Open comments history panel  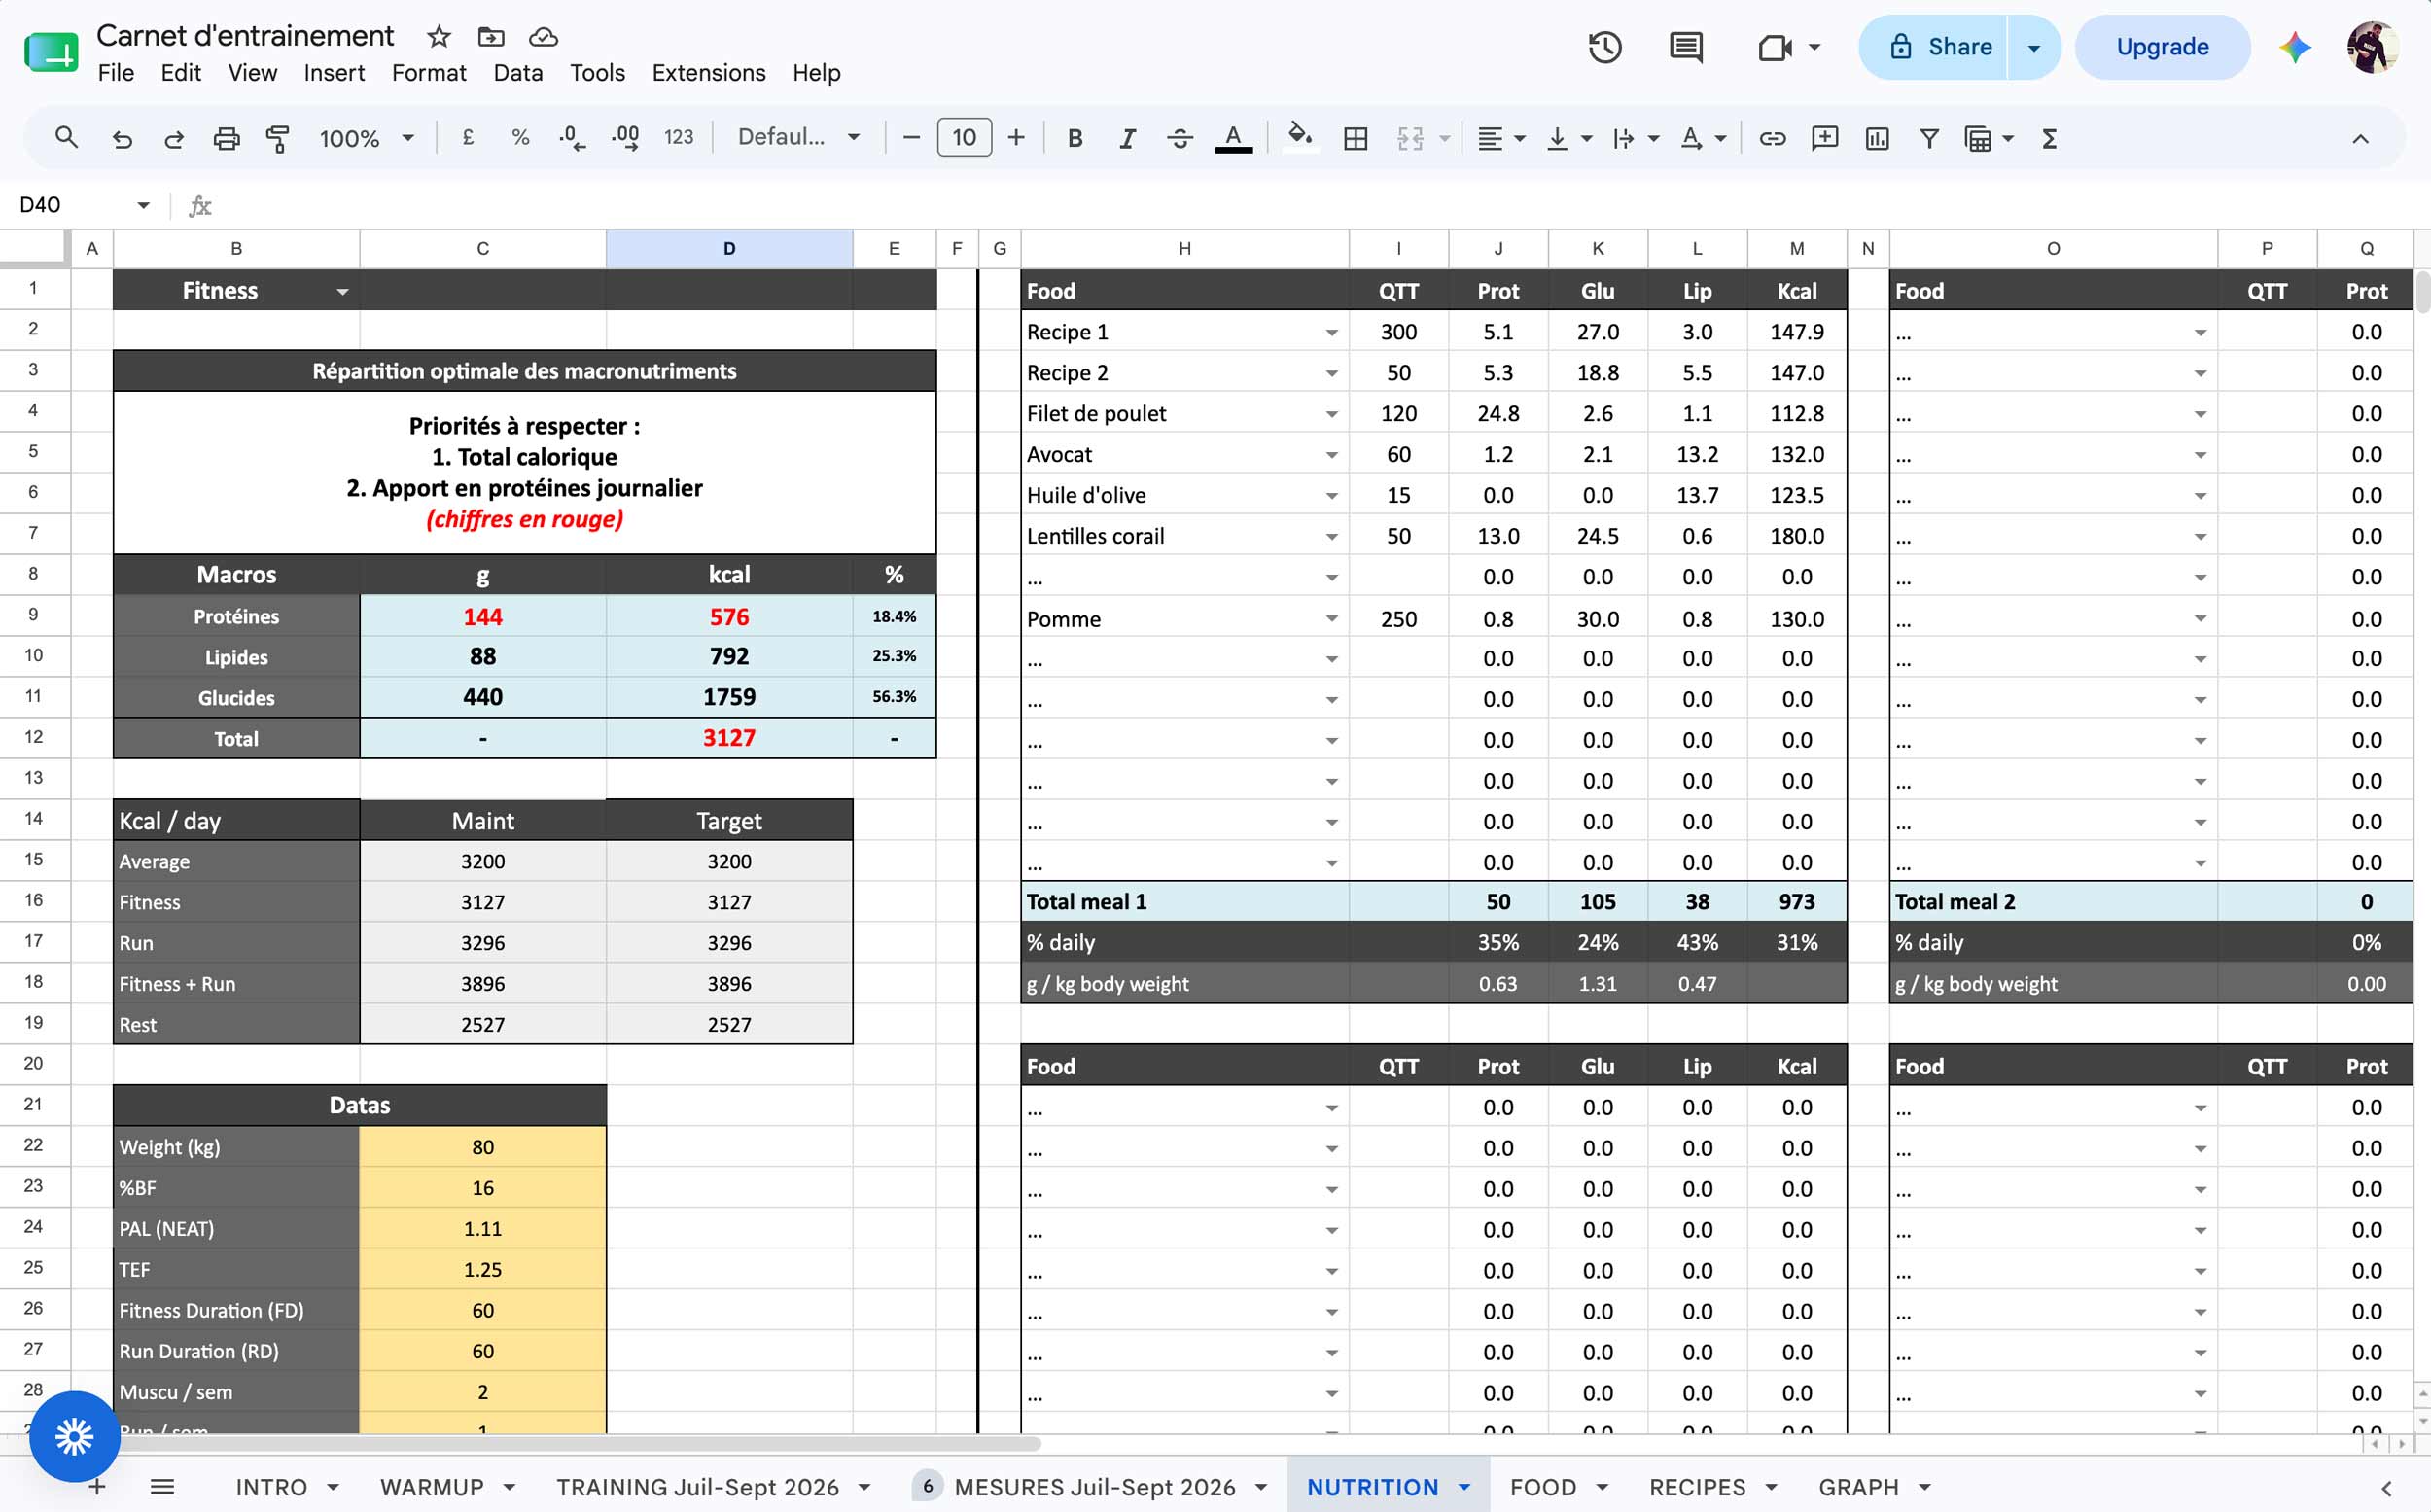1686,47
